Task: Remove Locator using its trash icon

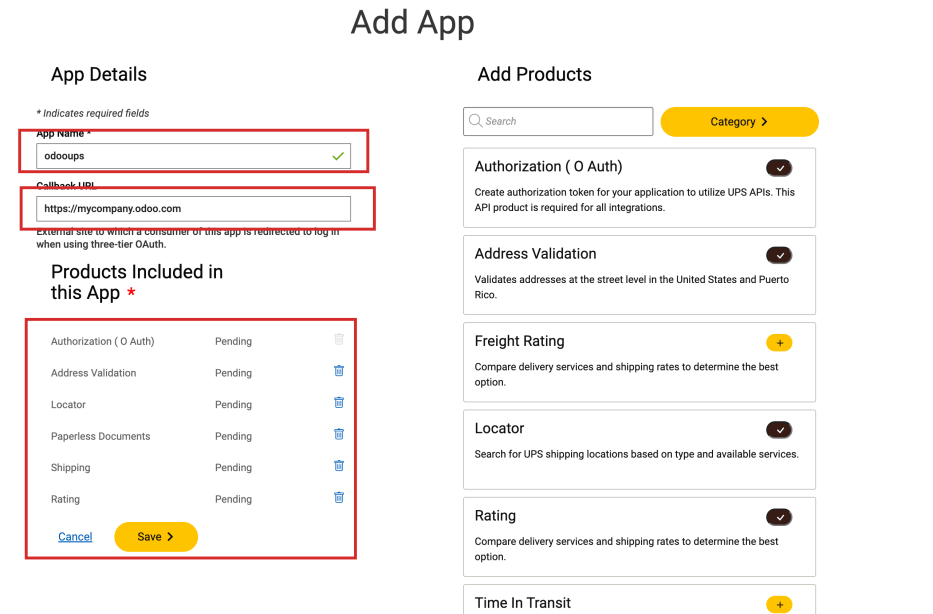Action: (x=338, y=402)
